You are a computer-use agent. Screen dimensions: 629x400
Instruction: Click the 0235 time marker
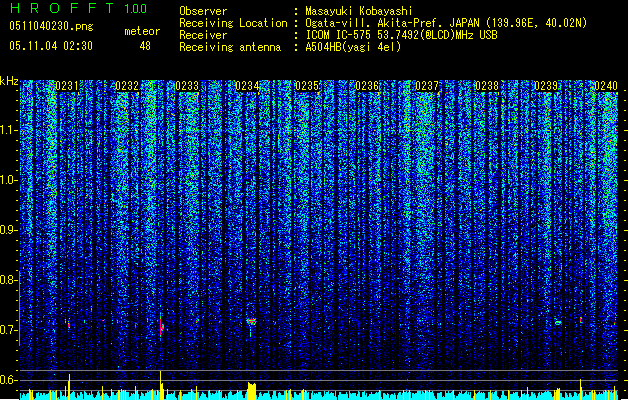pyautogui.click(x=307, y=86)
